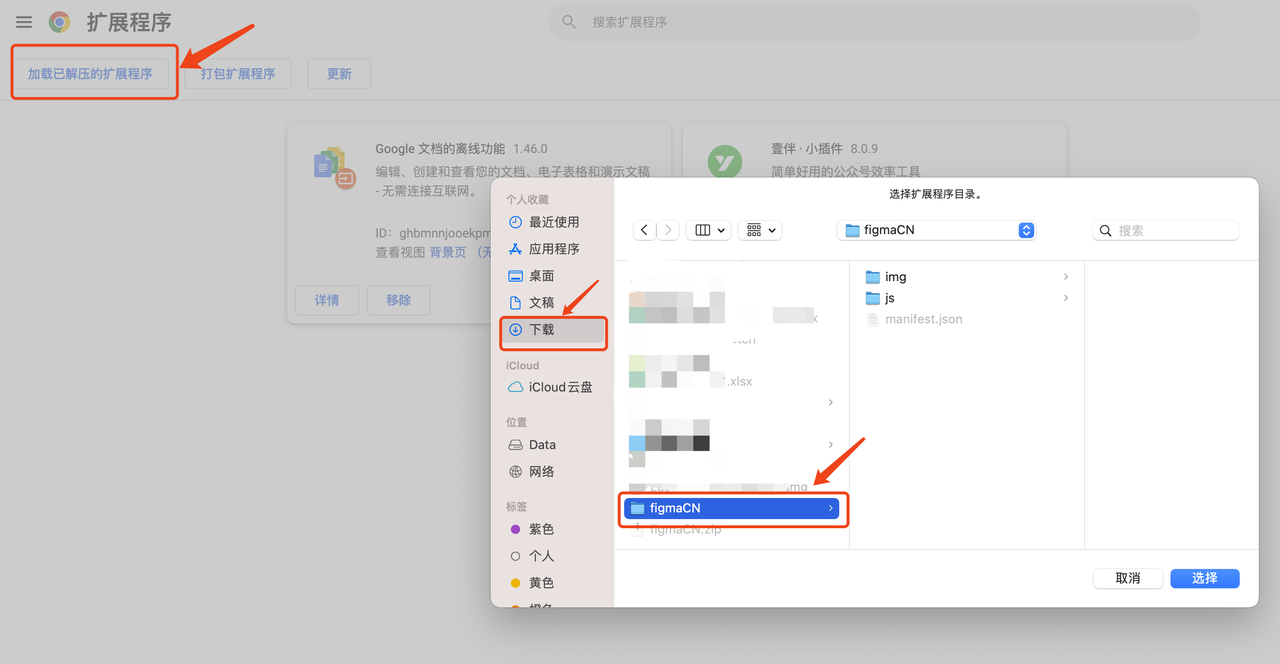Click the 取消 button
The height and width of the screenshot is (664, 1280).
1128,578
